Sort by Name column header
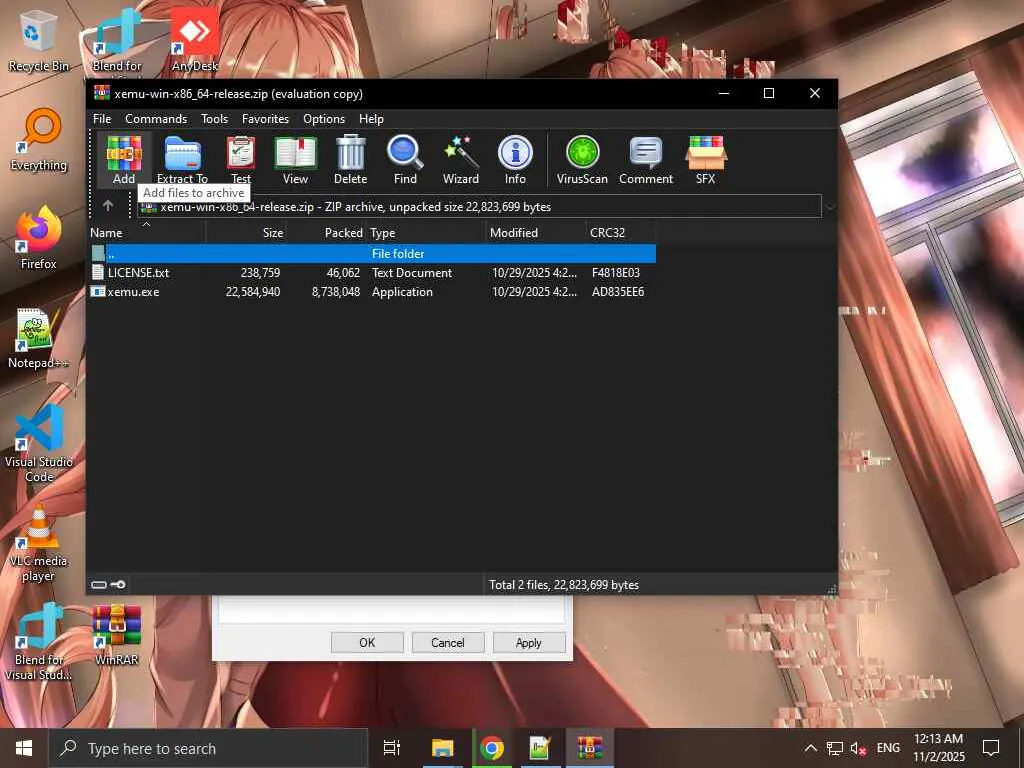 tap(146, 232)
